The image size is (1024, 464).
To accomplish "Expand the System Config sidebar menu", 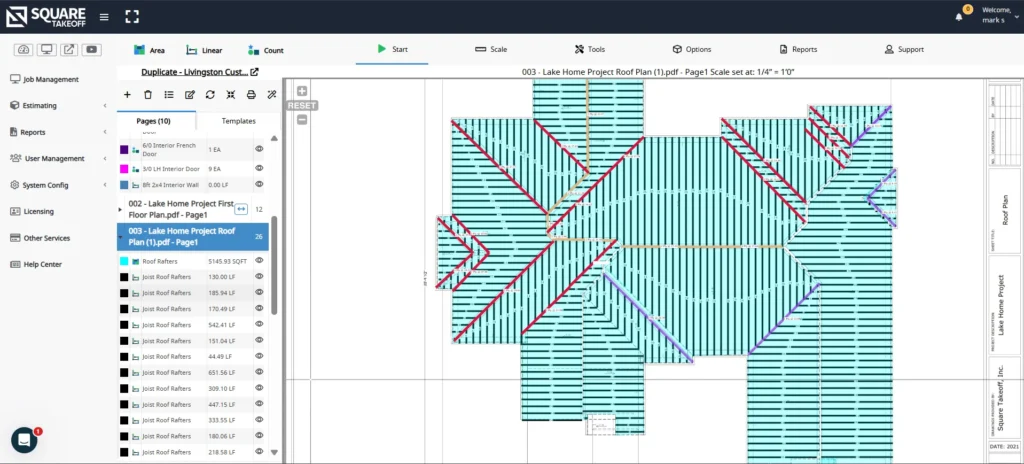I will point(58,185).
